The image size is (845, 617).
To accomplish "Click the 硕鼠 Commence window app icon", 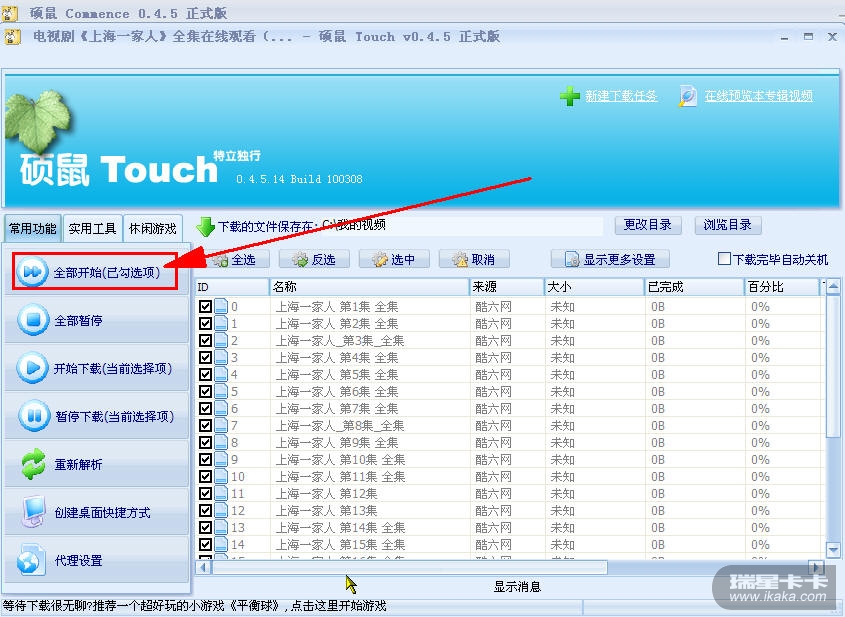I will [9, 13].
